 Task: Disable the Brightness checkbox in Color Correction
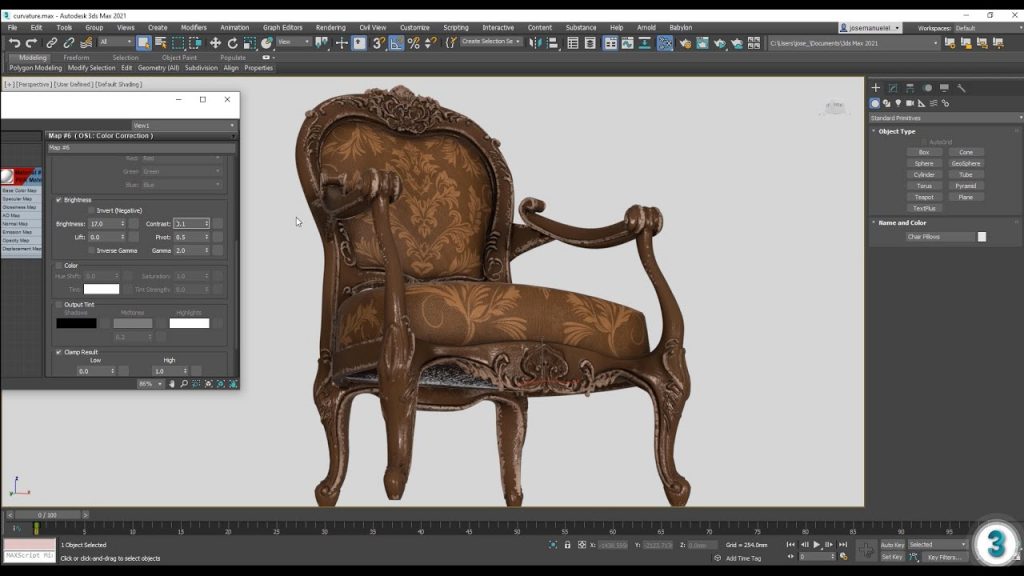(x=58, y=200)
